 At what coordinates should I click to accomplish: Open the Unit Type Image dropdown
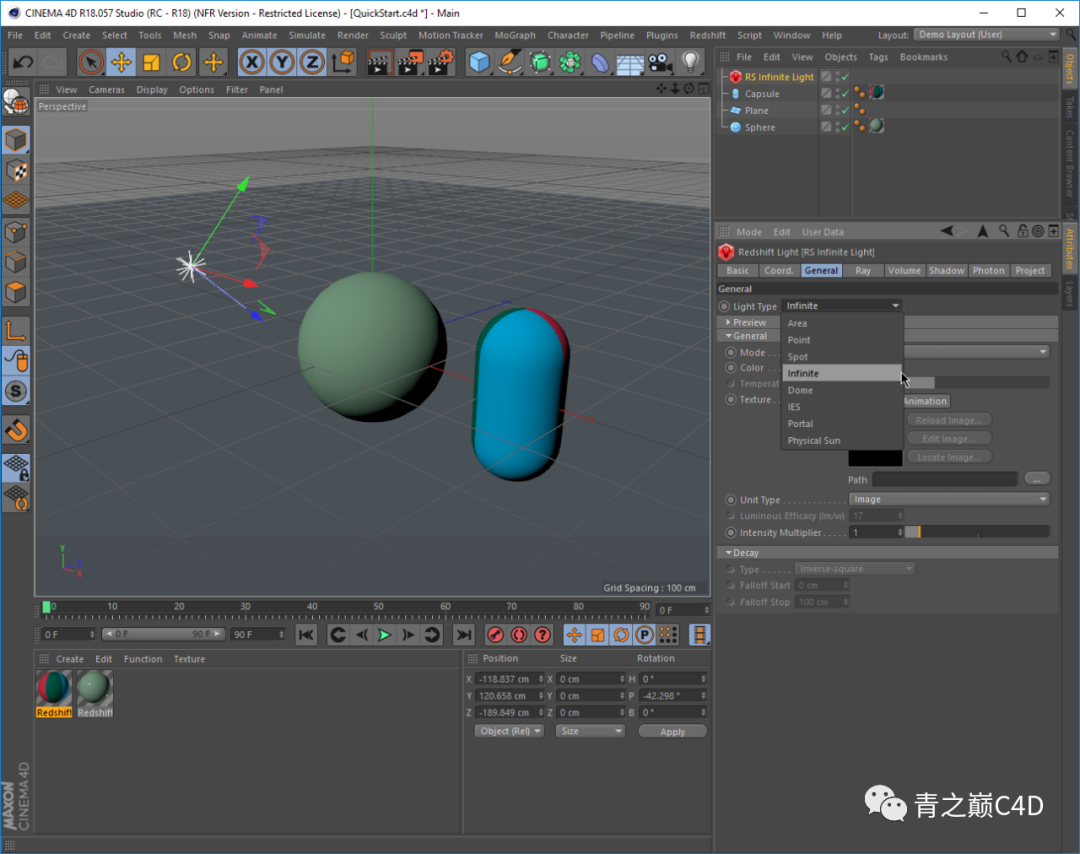(x=949, y=499)
